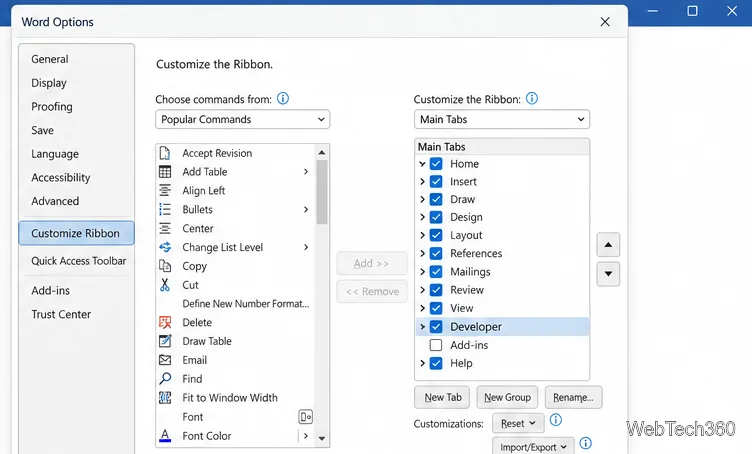
Task: Click the Email envelope icon
Action: [x=164, y=360]
